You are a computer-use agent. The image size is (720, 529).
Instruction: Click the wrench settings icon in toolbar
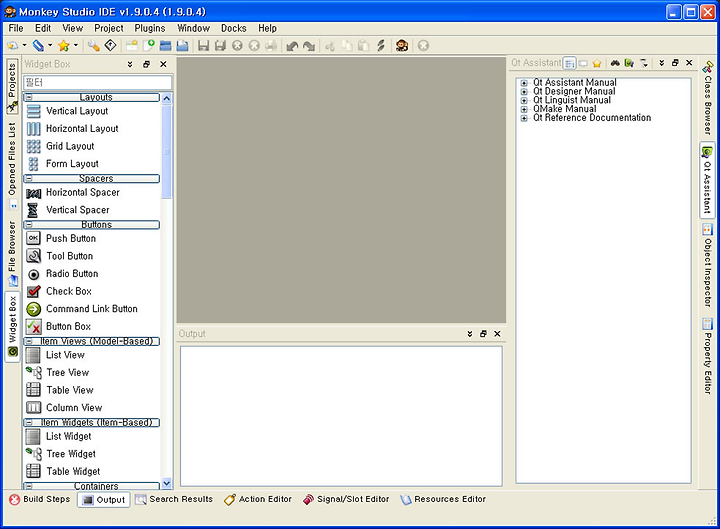coord(94,45)
